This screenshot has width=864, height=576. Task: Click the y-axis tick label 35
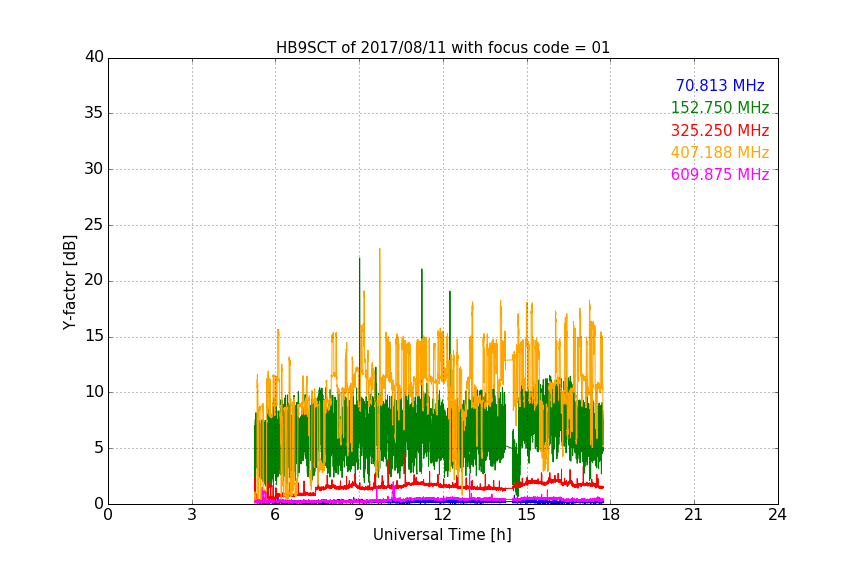(x=94, y=113)
